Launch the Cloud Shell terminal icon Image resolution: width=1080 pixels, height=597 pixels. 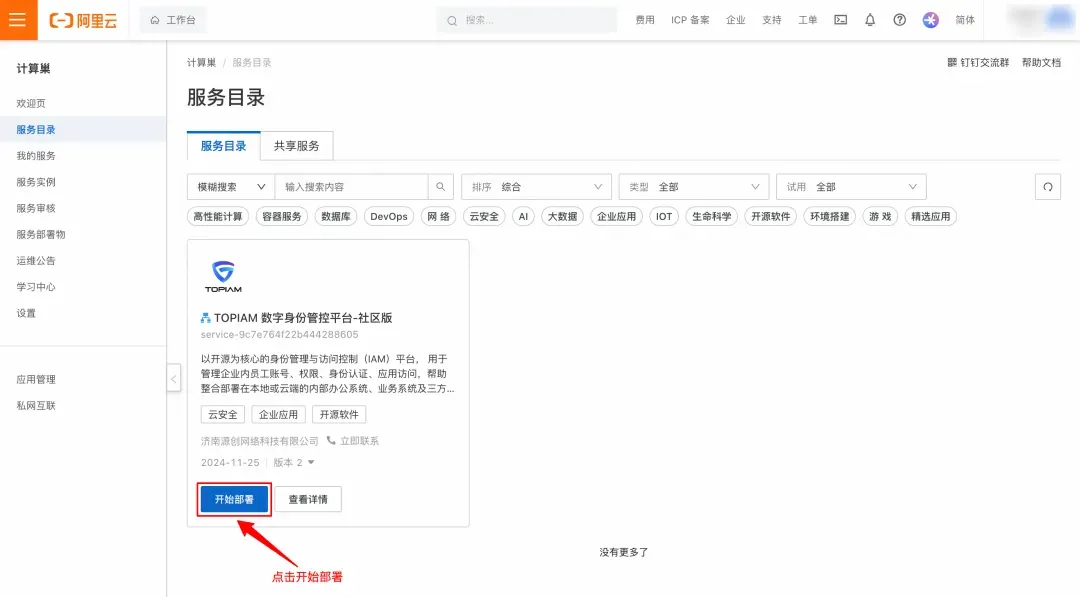[840, 20]
